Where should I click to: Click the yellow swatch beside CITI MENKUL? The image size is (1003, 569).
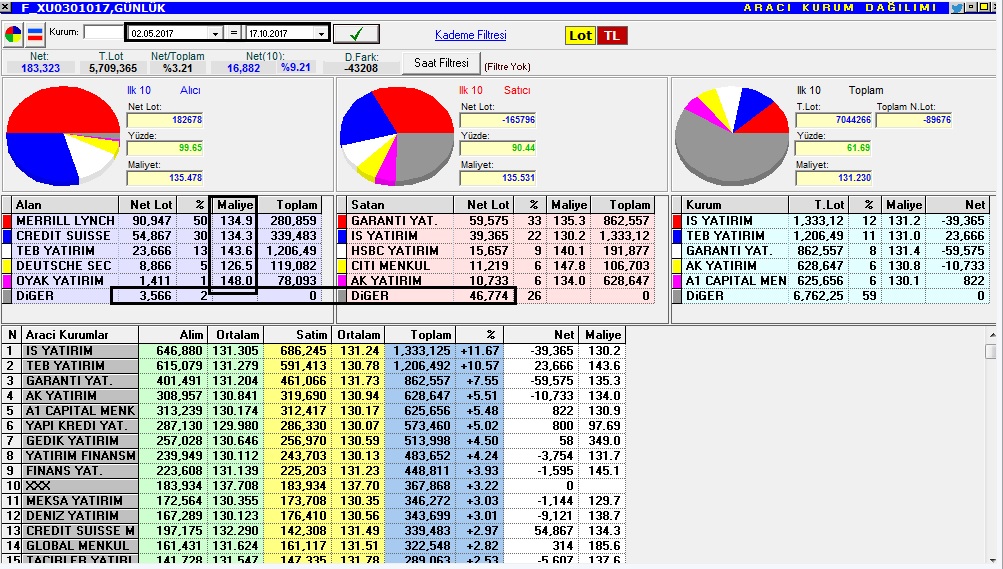point(343,266)
